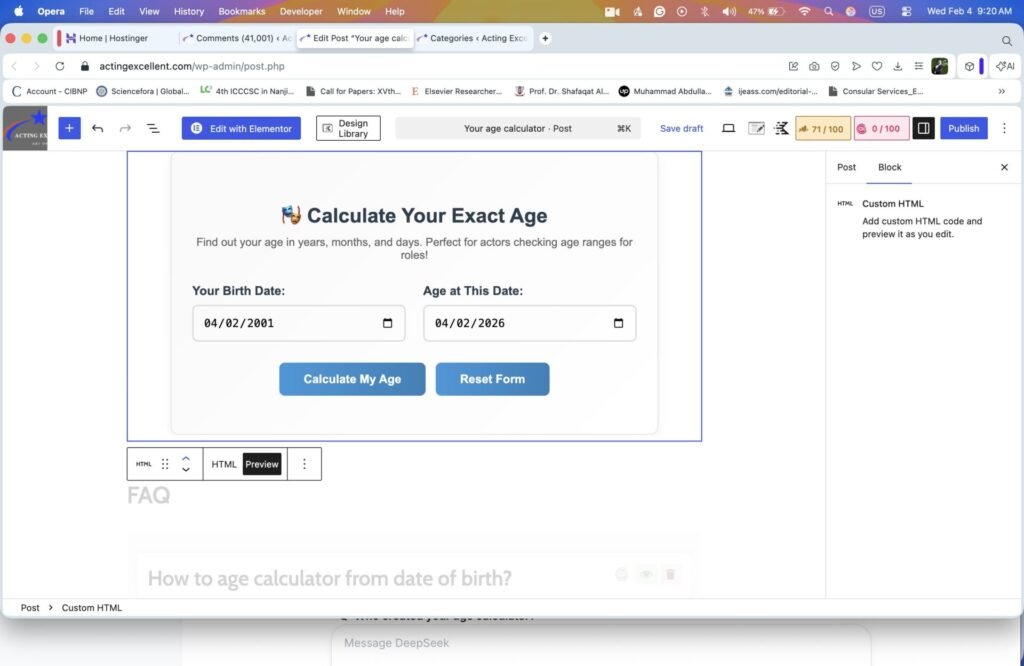Screen dimensions: 1024x666
Task: Move the HTML block down with the chevron
Action: [186, 469]
